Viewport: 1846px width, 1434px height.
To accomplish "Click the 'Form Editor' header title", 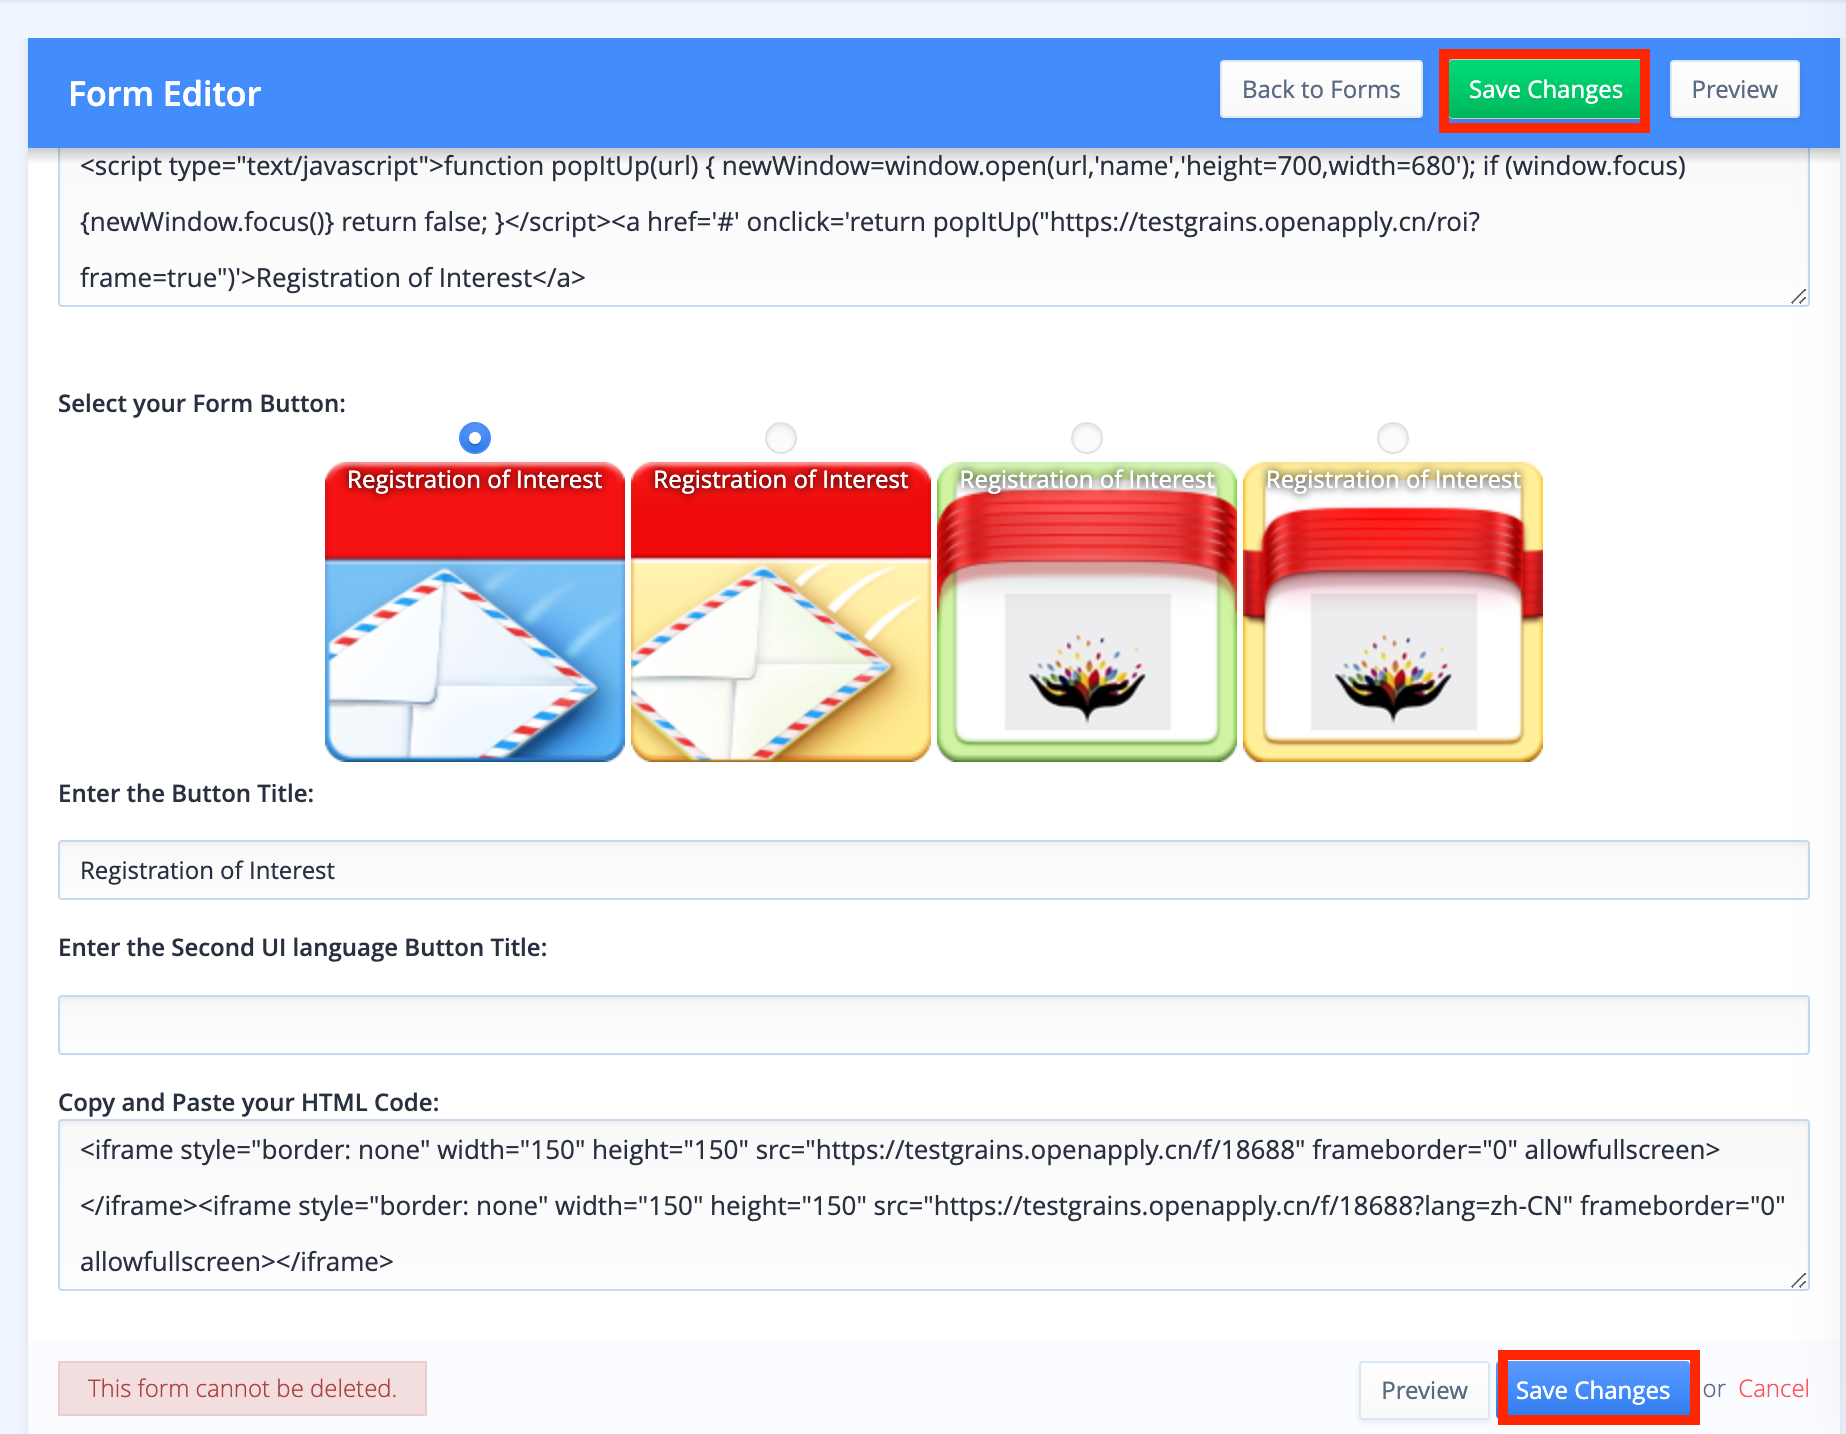I will [x=165, y=94].
